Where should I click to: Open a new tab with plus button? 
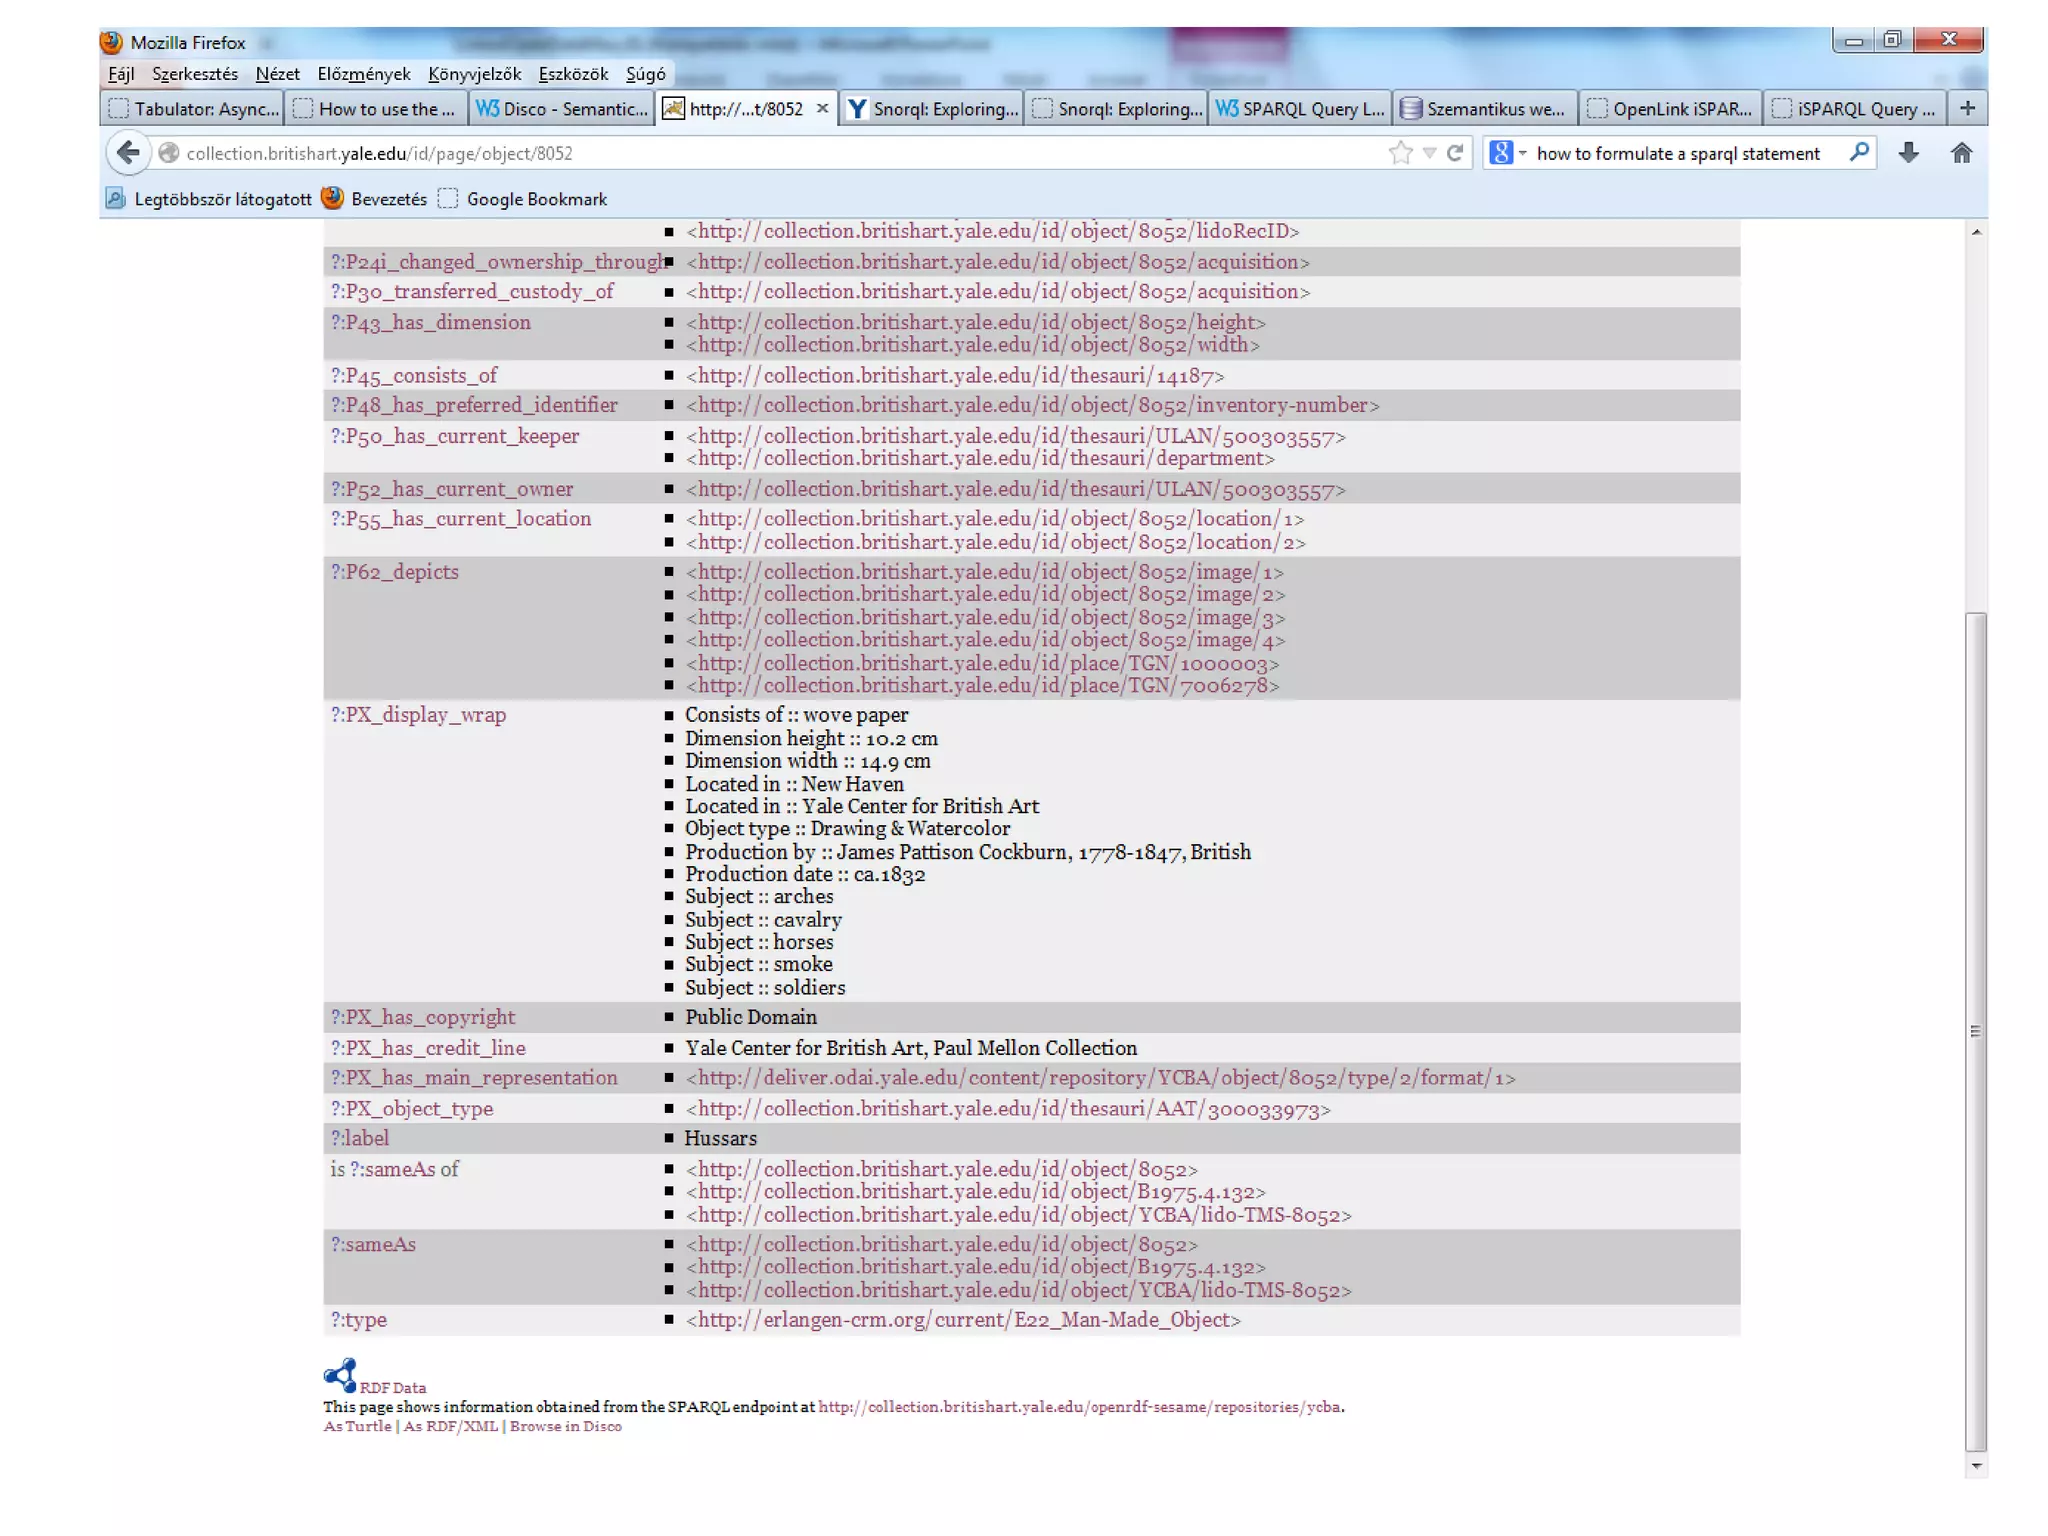tap(1966, 108)
